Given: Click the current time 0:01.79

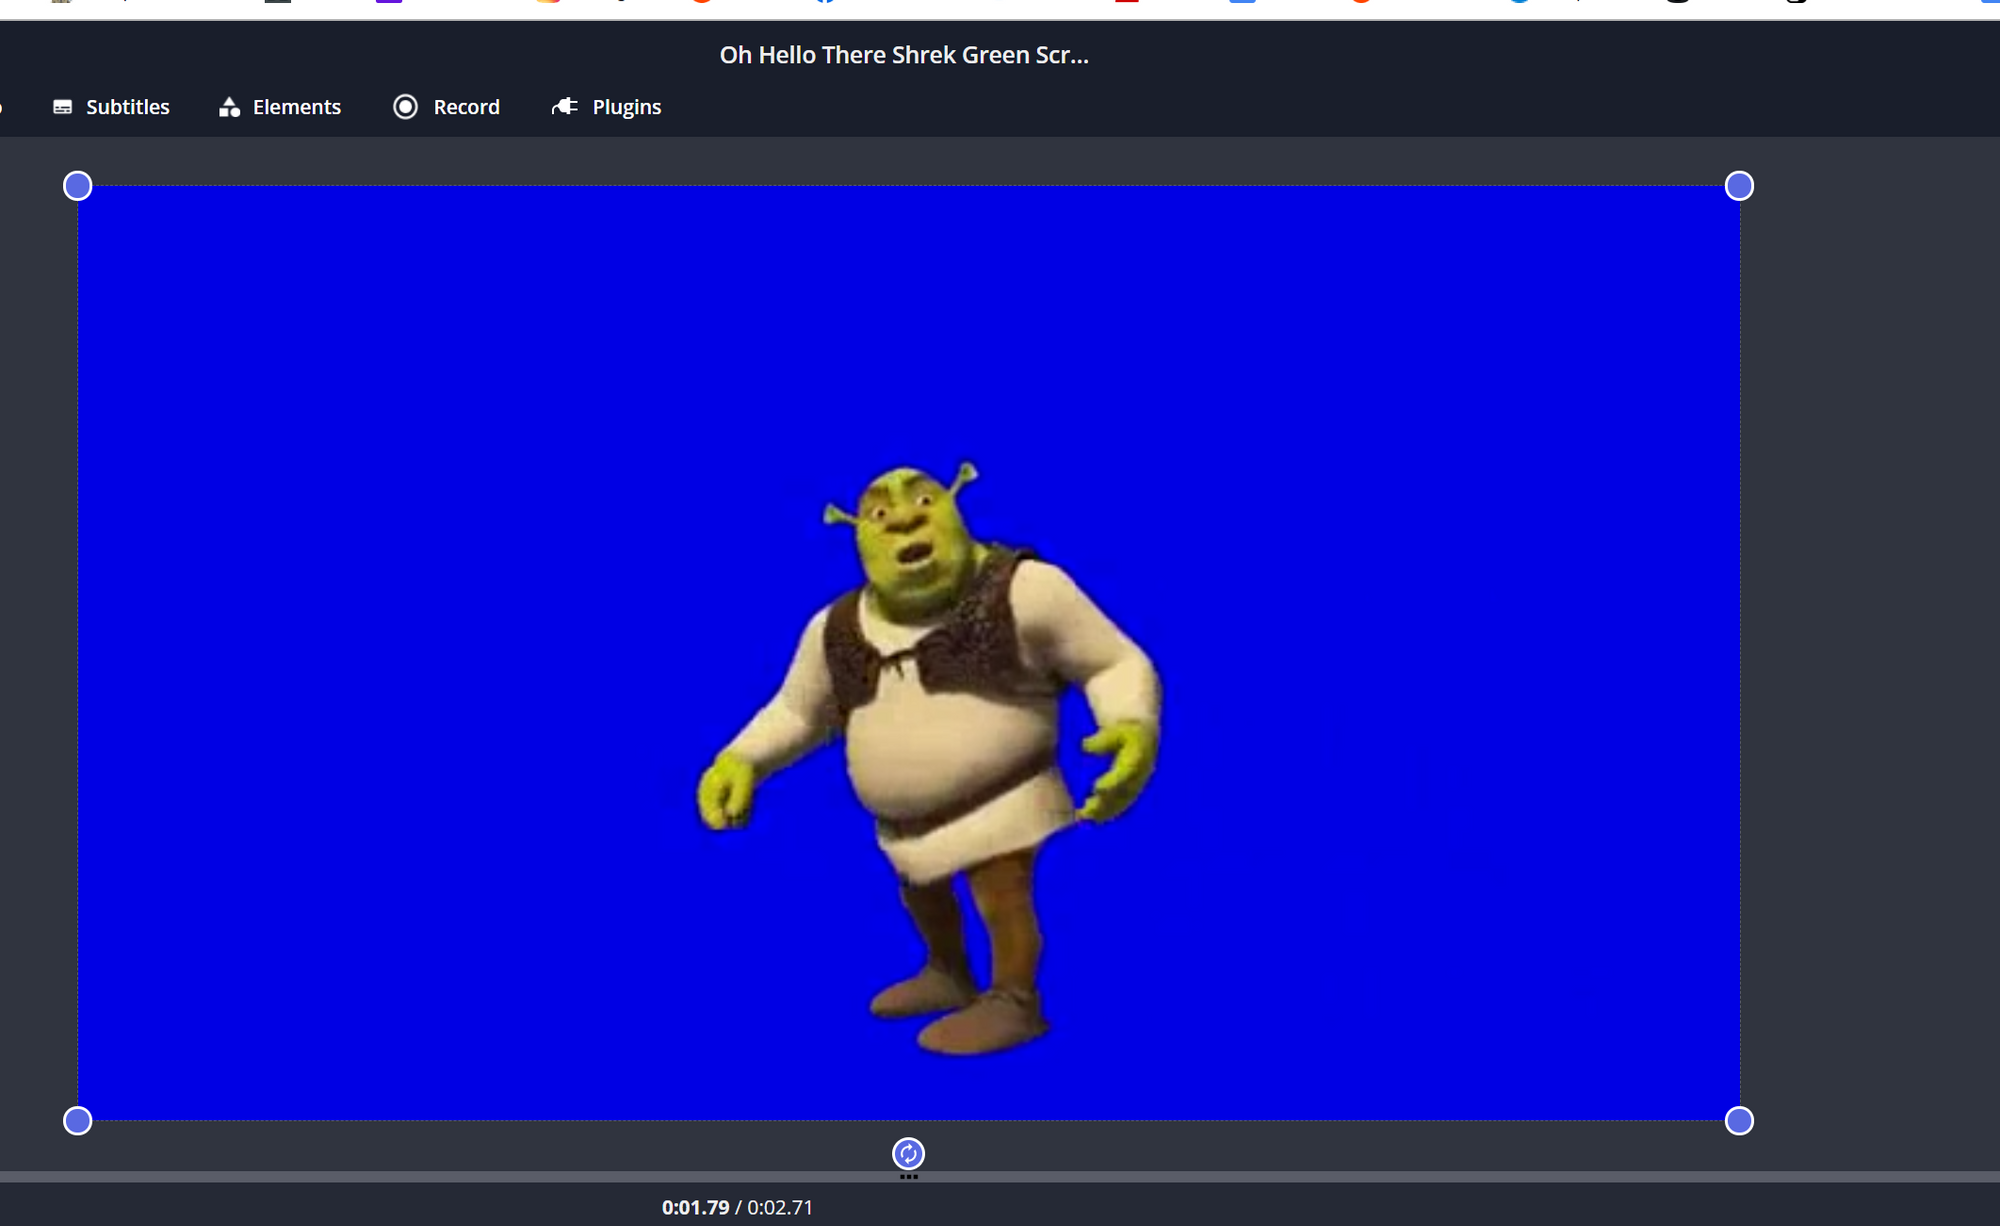Looking at the screenshot, I should pos(695,1207).
